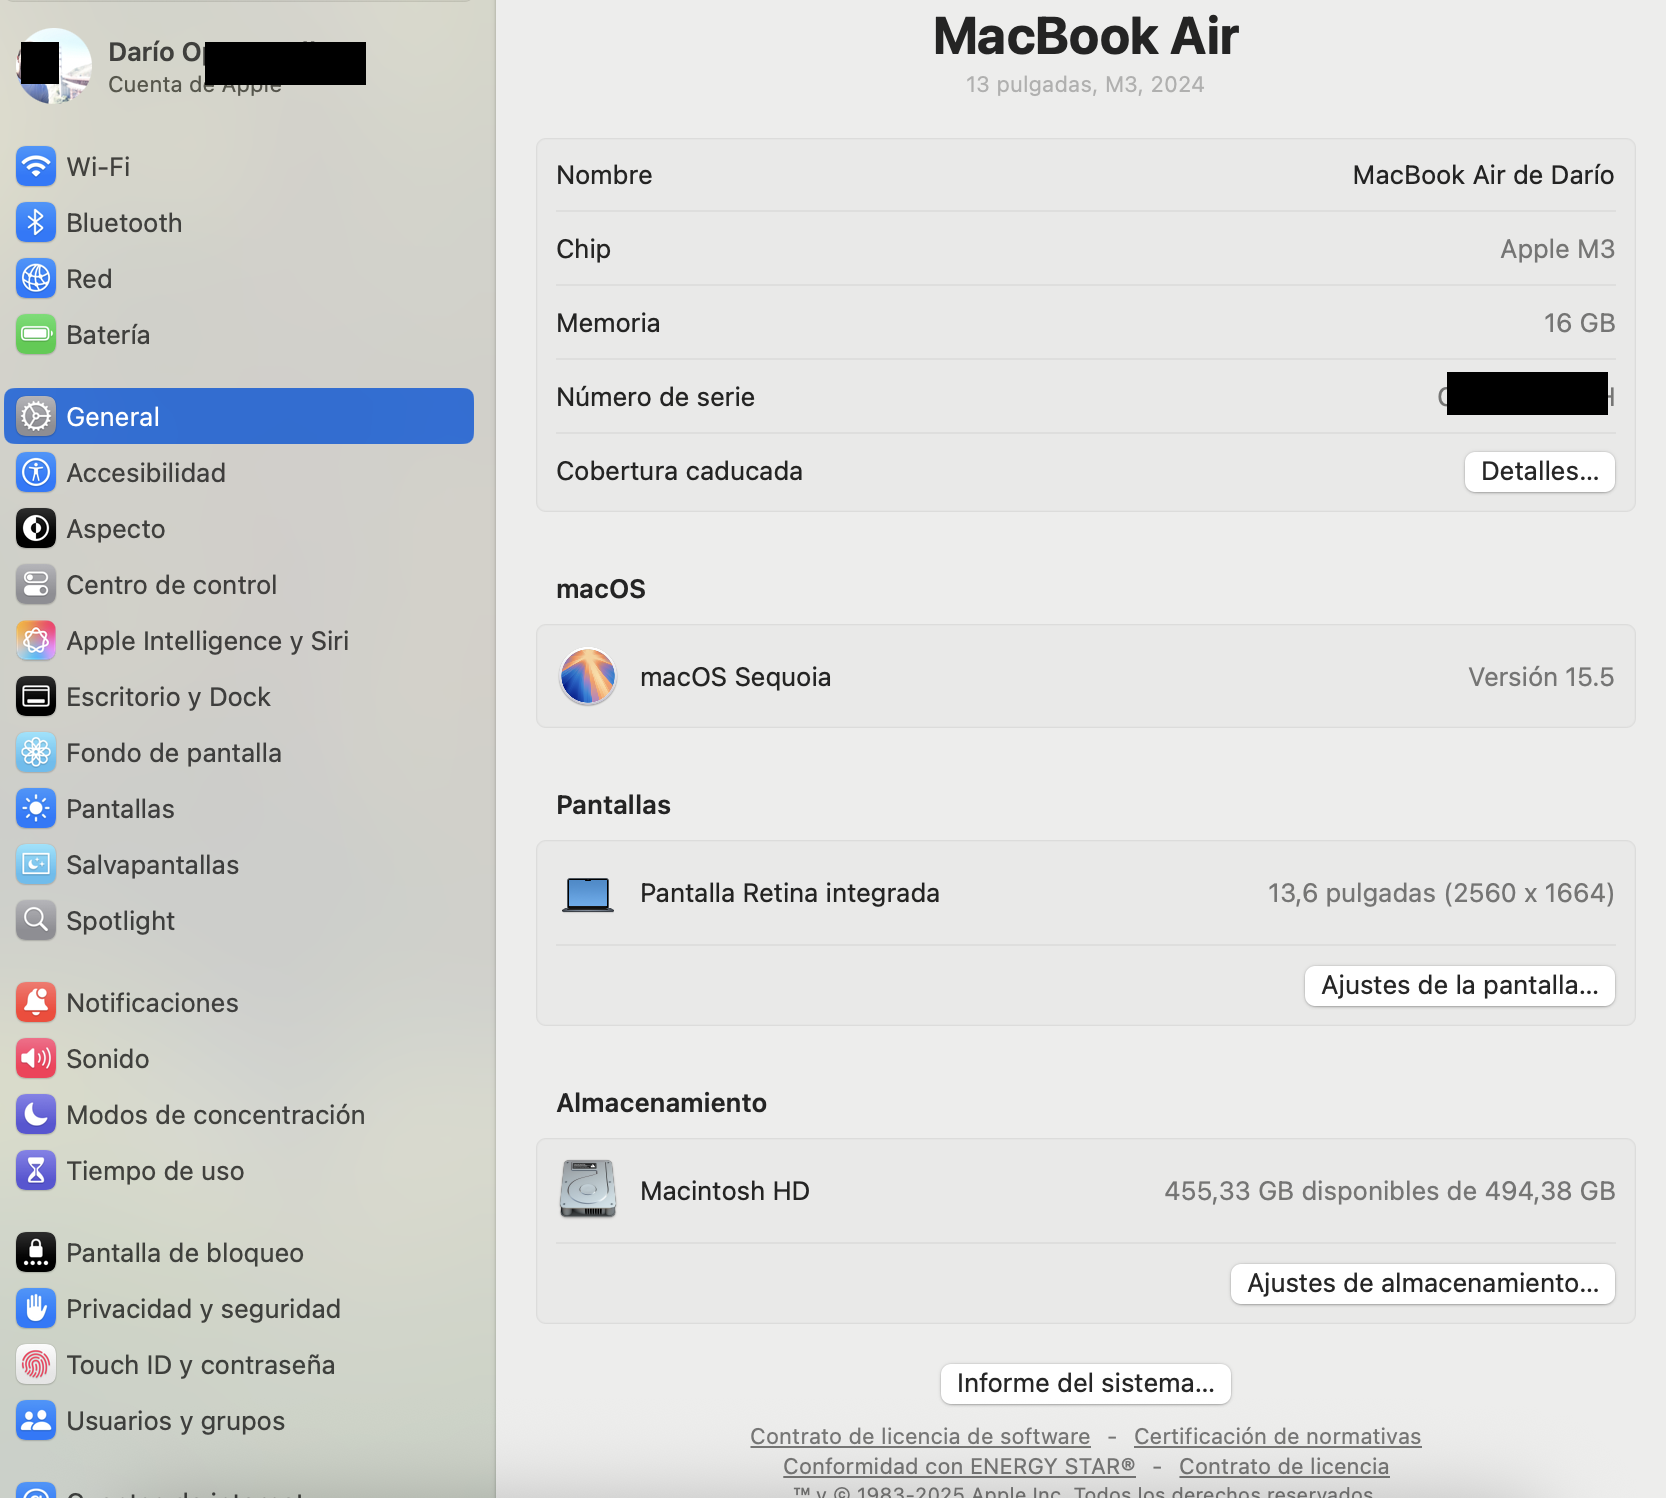Click 13 pulgadas, M3, 2024 subtitle
Screen dimensions: 1666x1498
[x=1085, y=84]
